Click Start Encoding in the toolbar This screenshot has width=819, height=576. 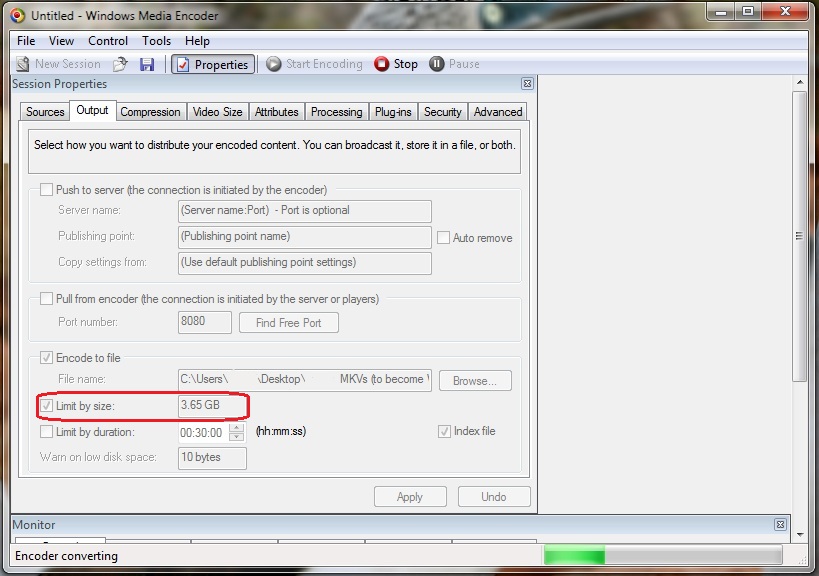pyautogui.click(x=314, y=64)
